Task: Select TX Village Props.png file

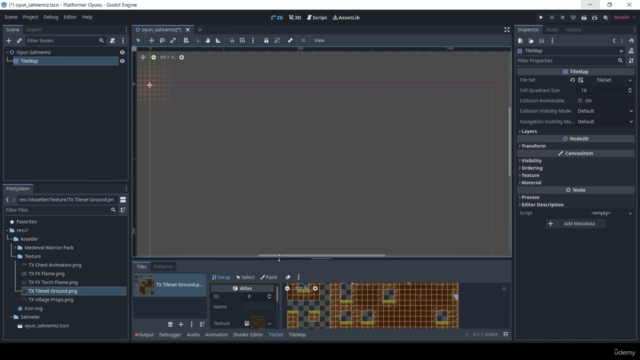Action: (x=51, y=300)
